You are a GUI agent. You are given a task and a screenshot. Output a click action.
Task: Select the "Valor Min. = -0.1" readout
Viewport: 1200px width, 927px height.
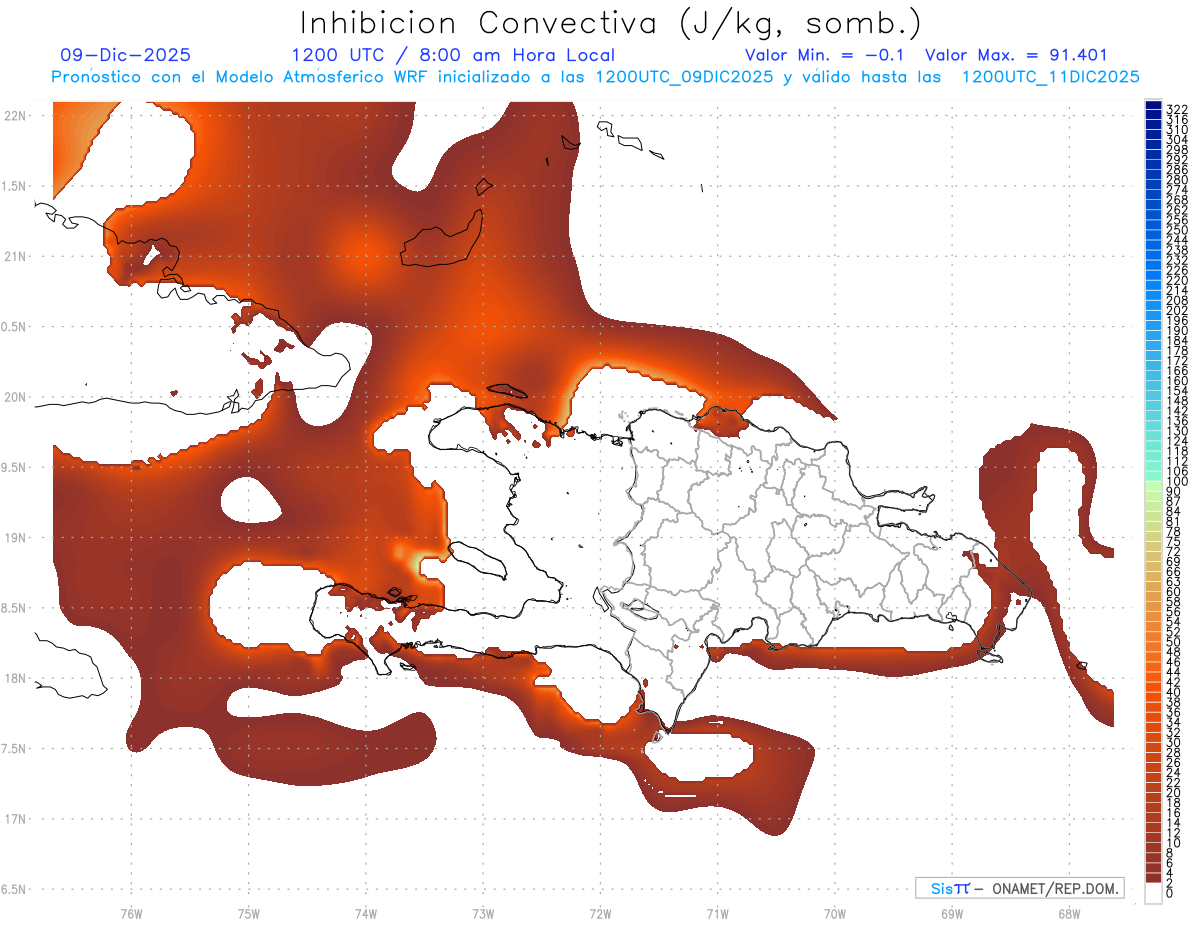pyautogui.click(x=826, y=56)
